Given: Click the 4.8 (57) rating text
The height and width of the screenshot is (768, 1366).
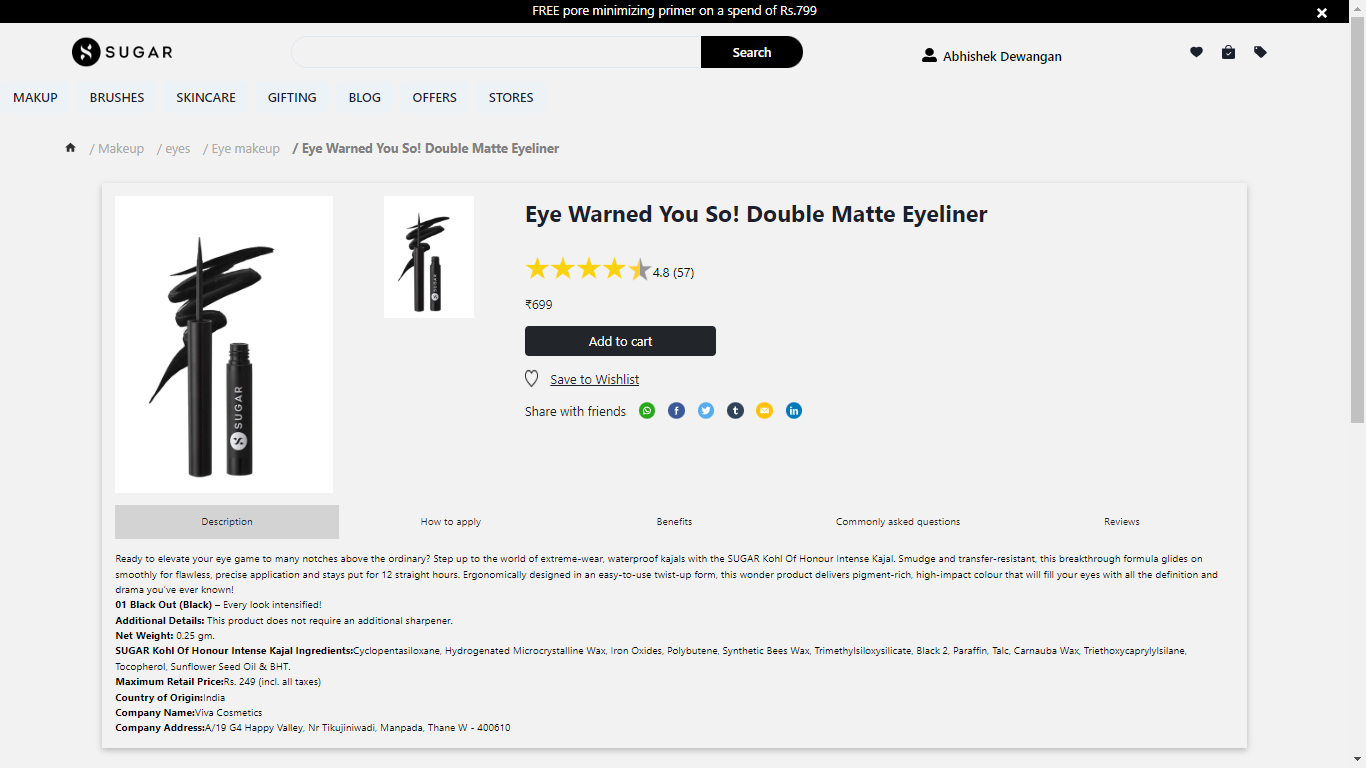Looking at the screenshot, I should point(673,272).
